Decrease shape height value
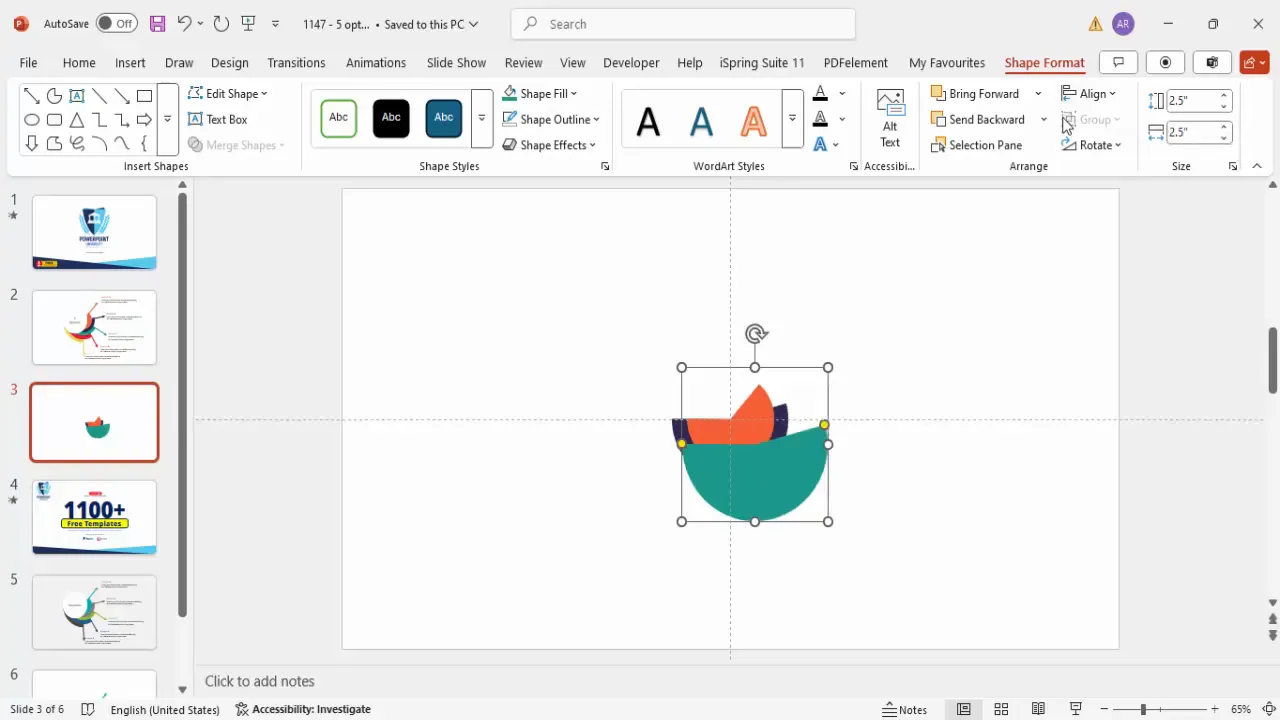This screenshot has height=720, width=1280. click(x=1223, y=106)
